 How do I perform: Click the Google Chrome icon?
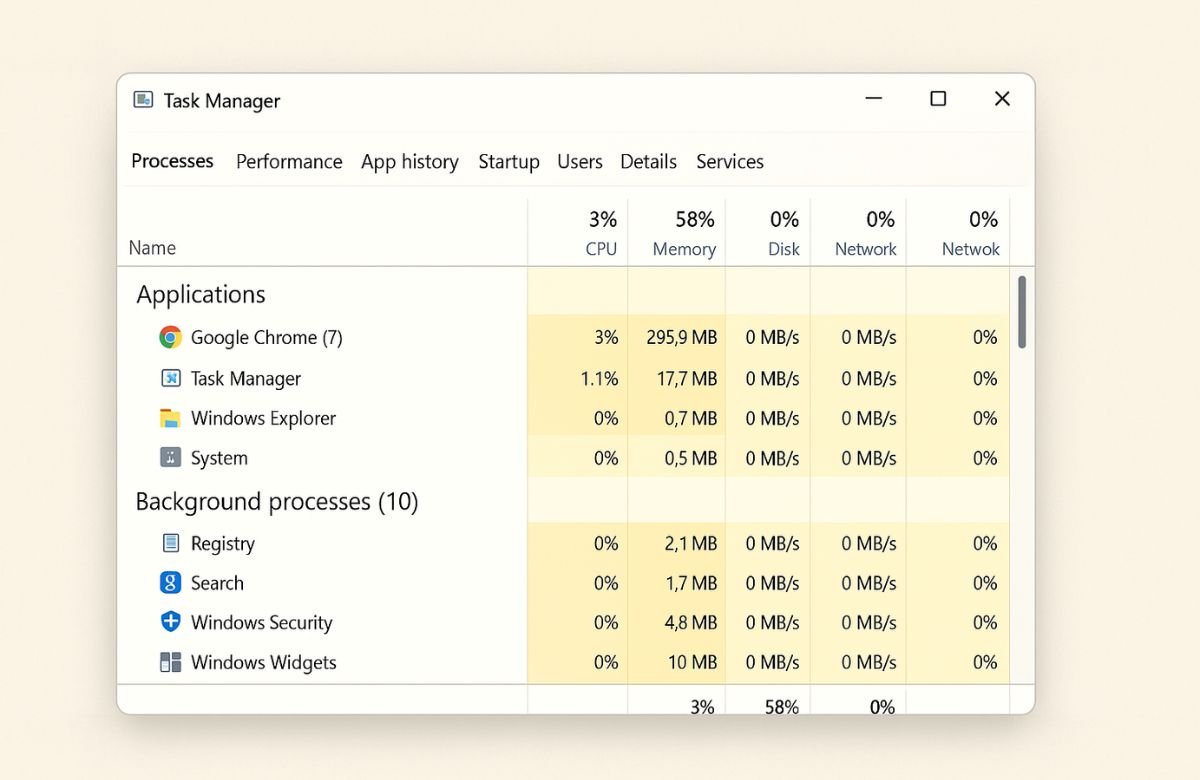tap(171, 338)
